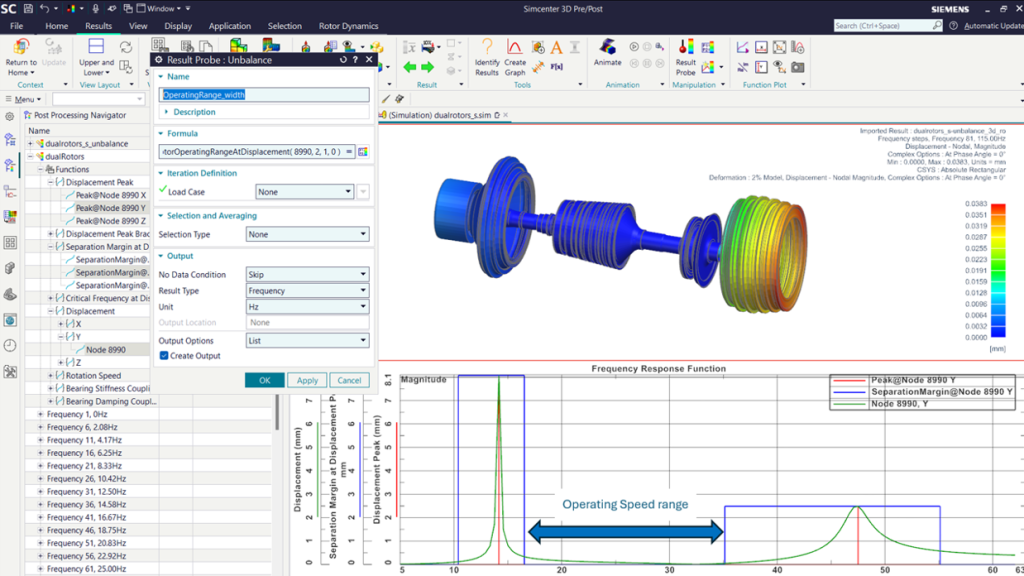
Task: Open the function picker beside the formula field
Action: click(x=363, y=152)
